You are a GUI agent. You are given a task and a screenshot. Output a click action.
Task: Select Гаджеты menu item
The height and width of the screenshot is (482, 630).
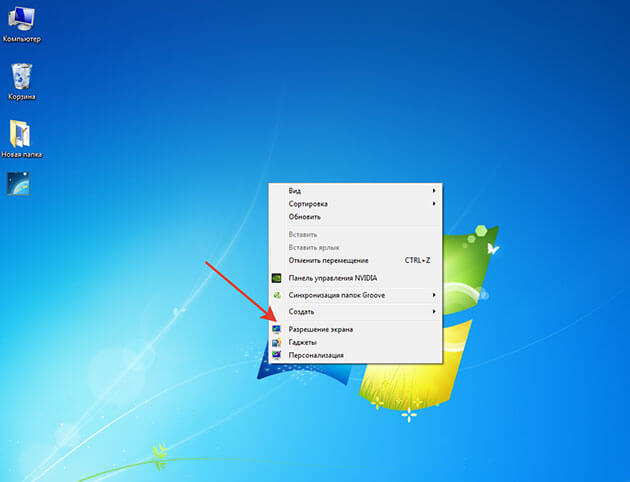pos(356,342)
